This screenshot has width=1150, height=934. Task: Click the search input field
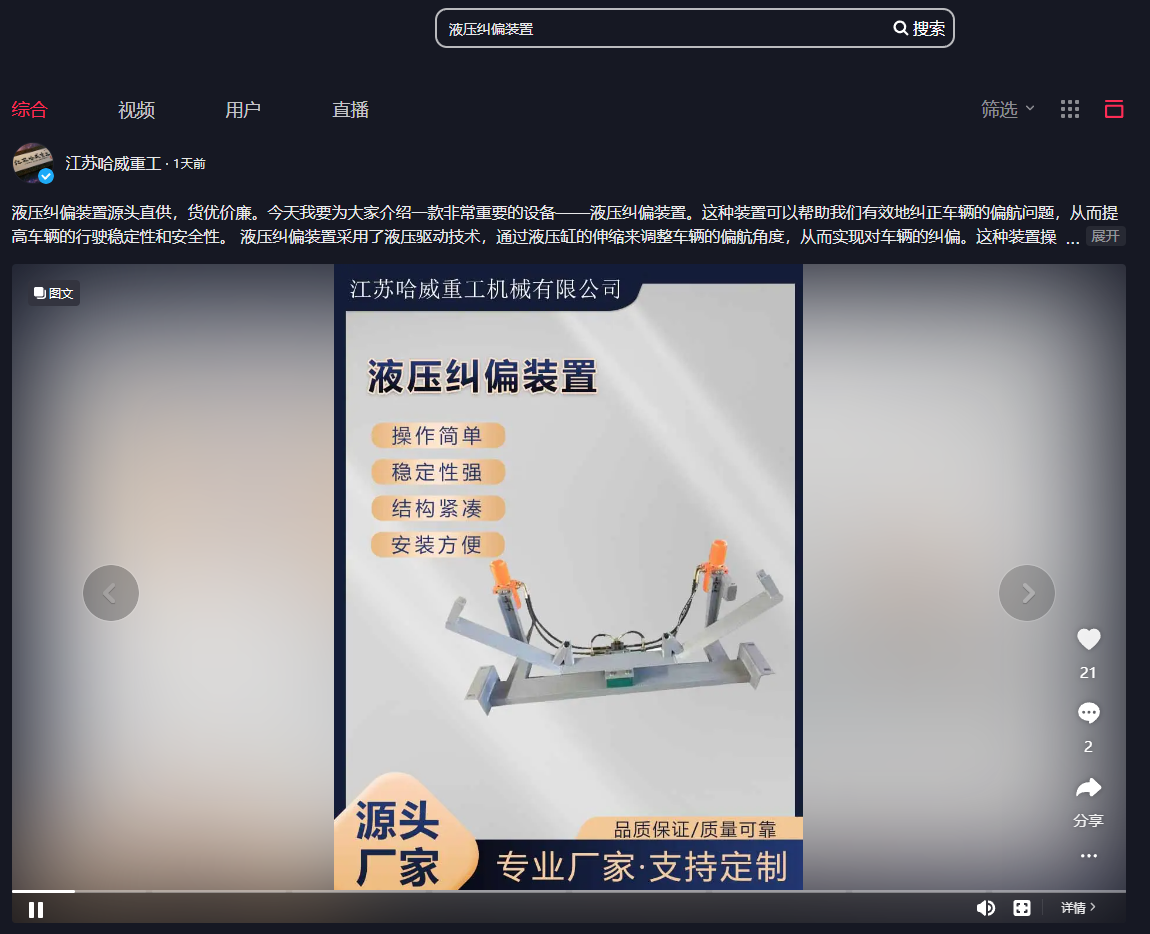click(x=660, y=29)
